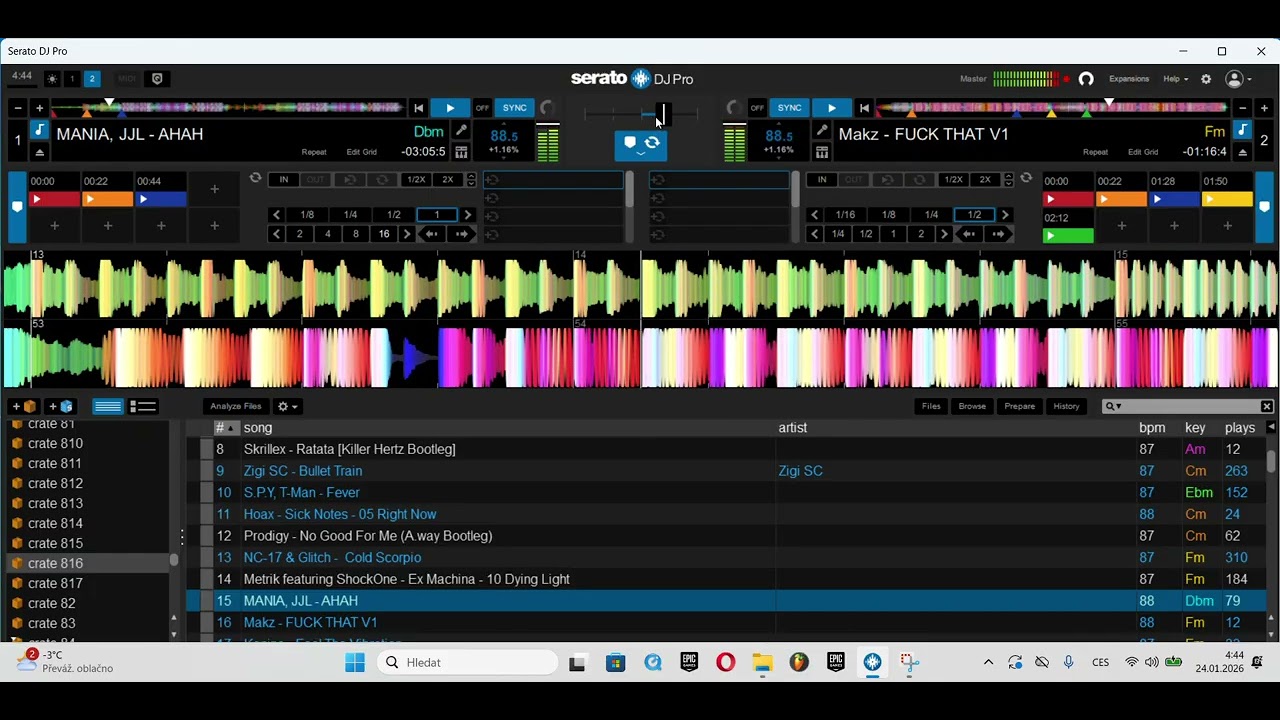
Task: Open the Help dropdown menu
Action: [1175, 79]
